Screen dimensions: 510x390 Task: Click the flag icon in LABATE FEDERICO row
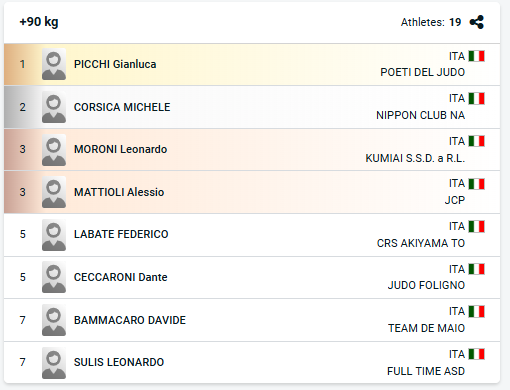pyautogui.click(x=476, y=227)
